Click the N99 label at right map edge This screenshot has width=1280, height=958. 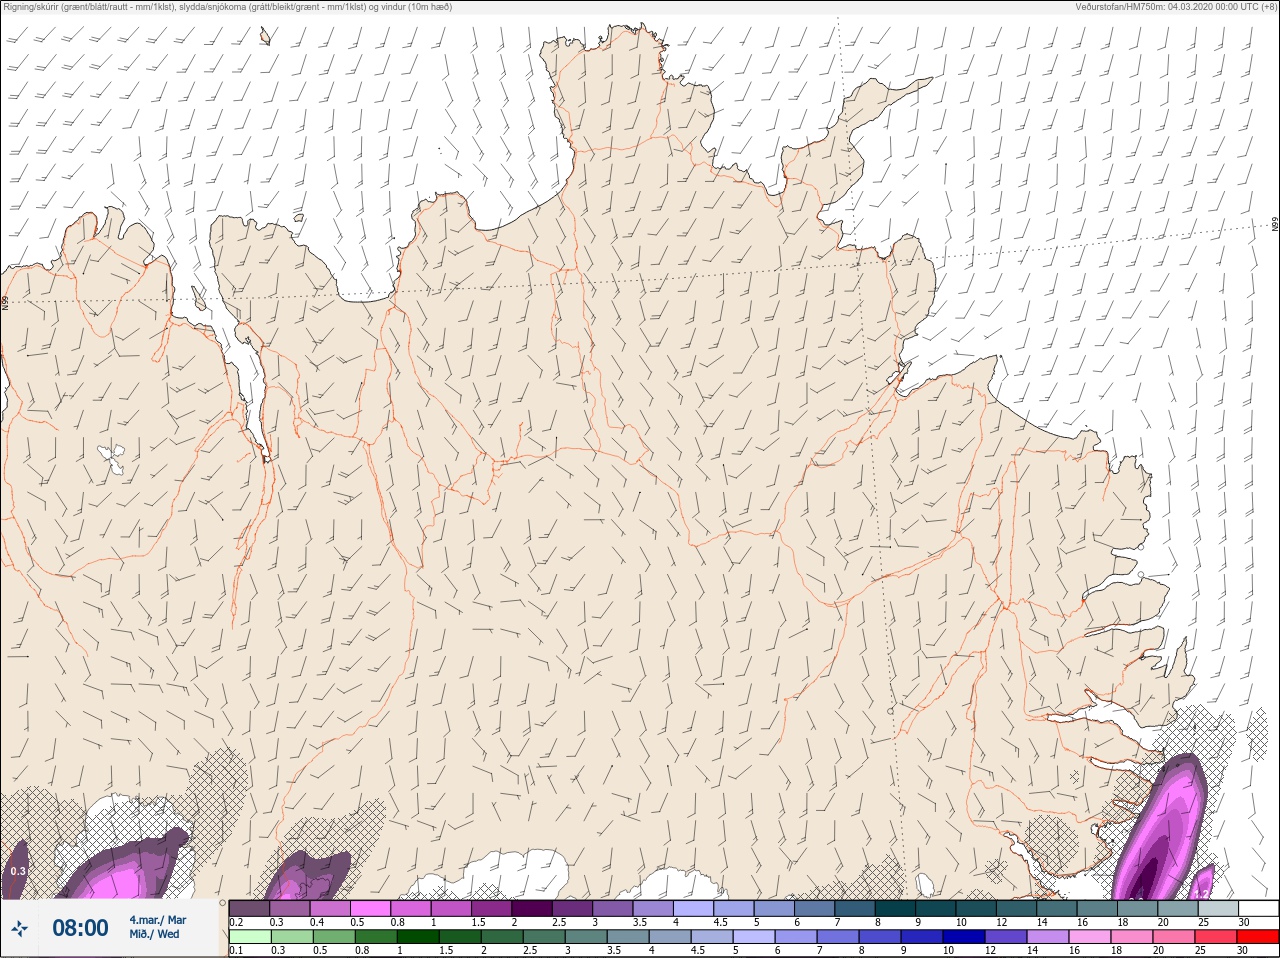point(1275,225)
